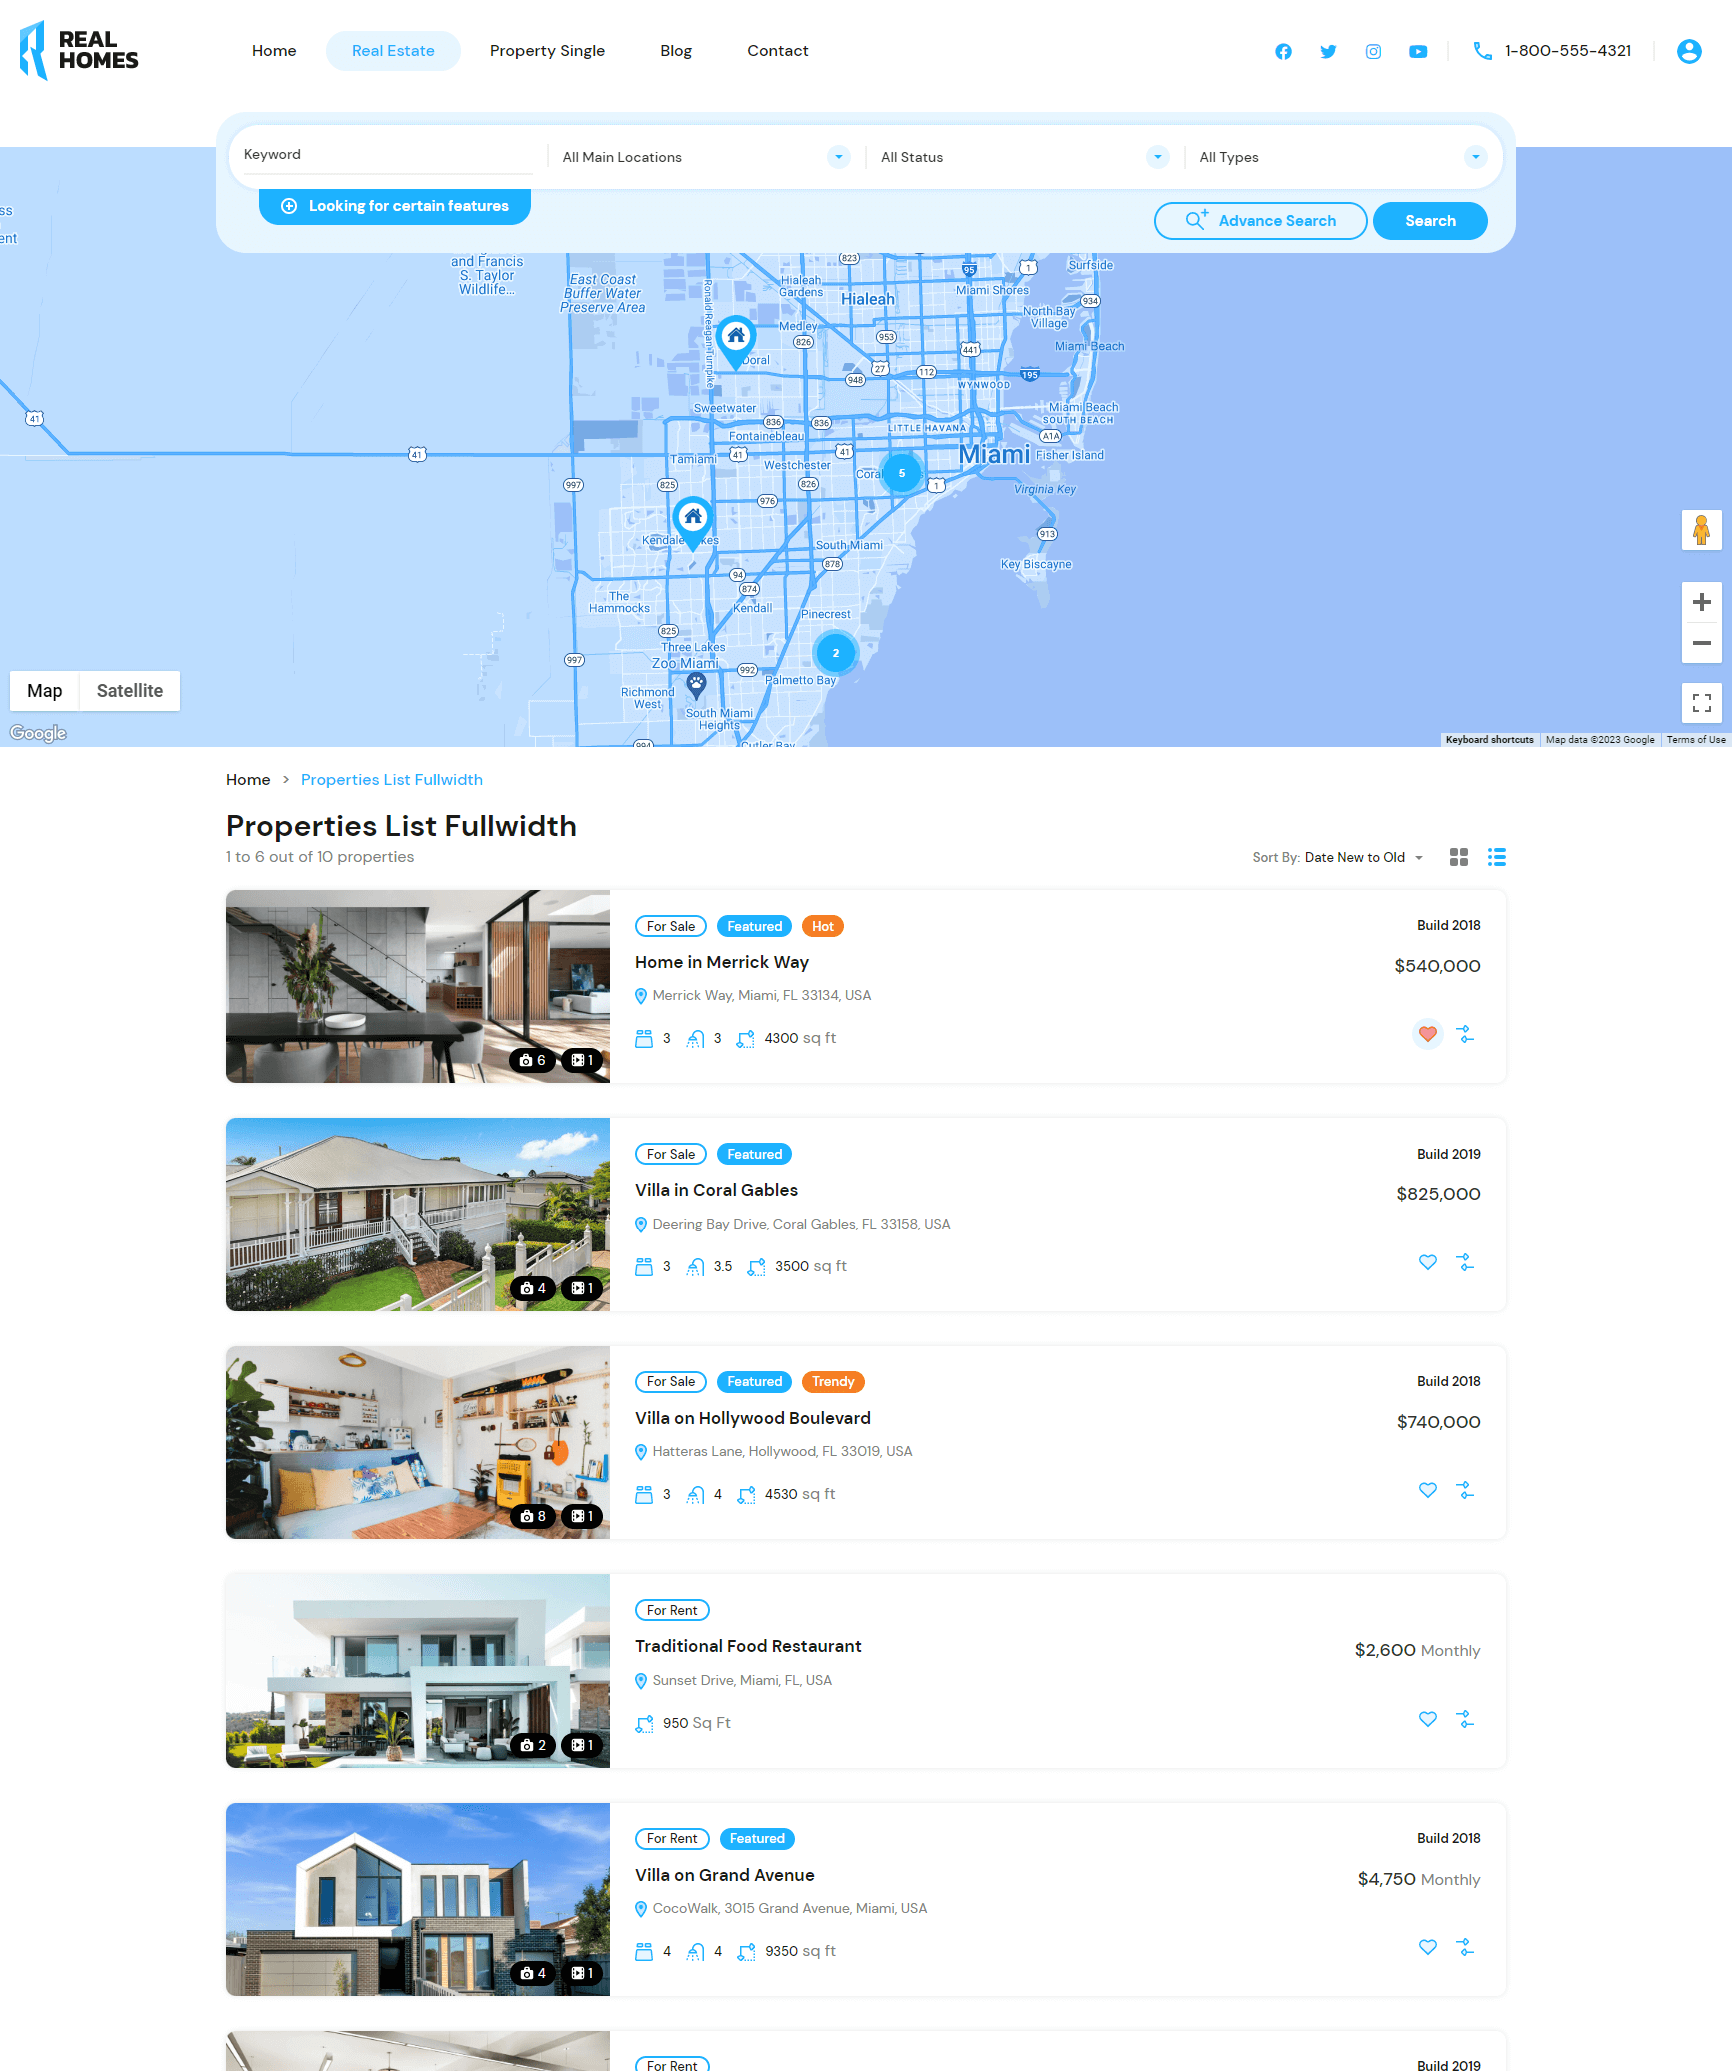
Task: Click the map cluster marker showing 2
Action: point(836,653)
